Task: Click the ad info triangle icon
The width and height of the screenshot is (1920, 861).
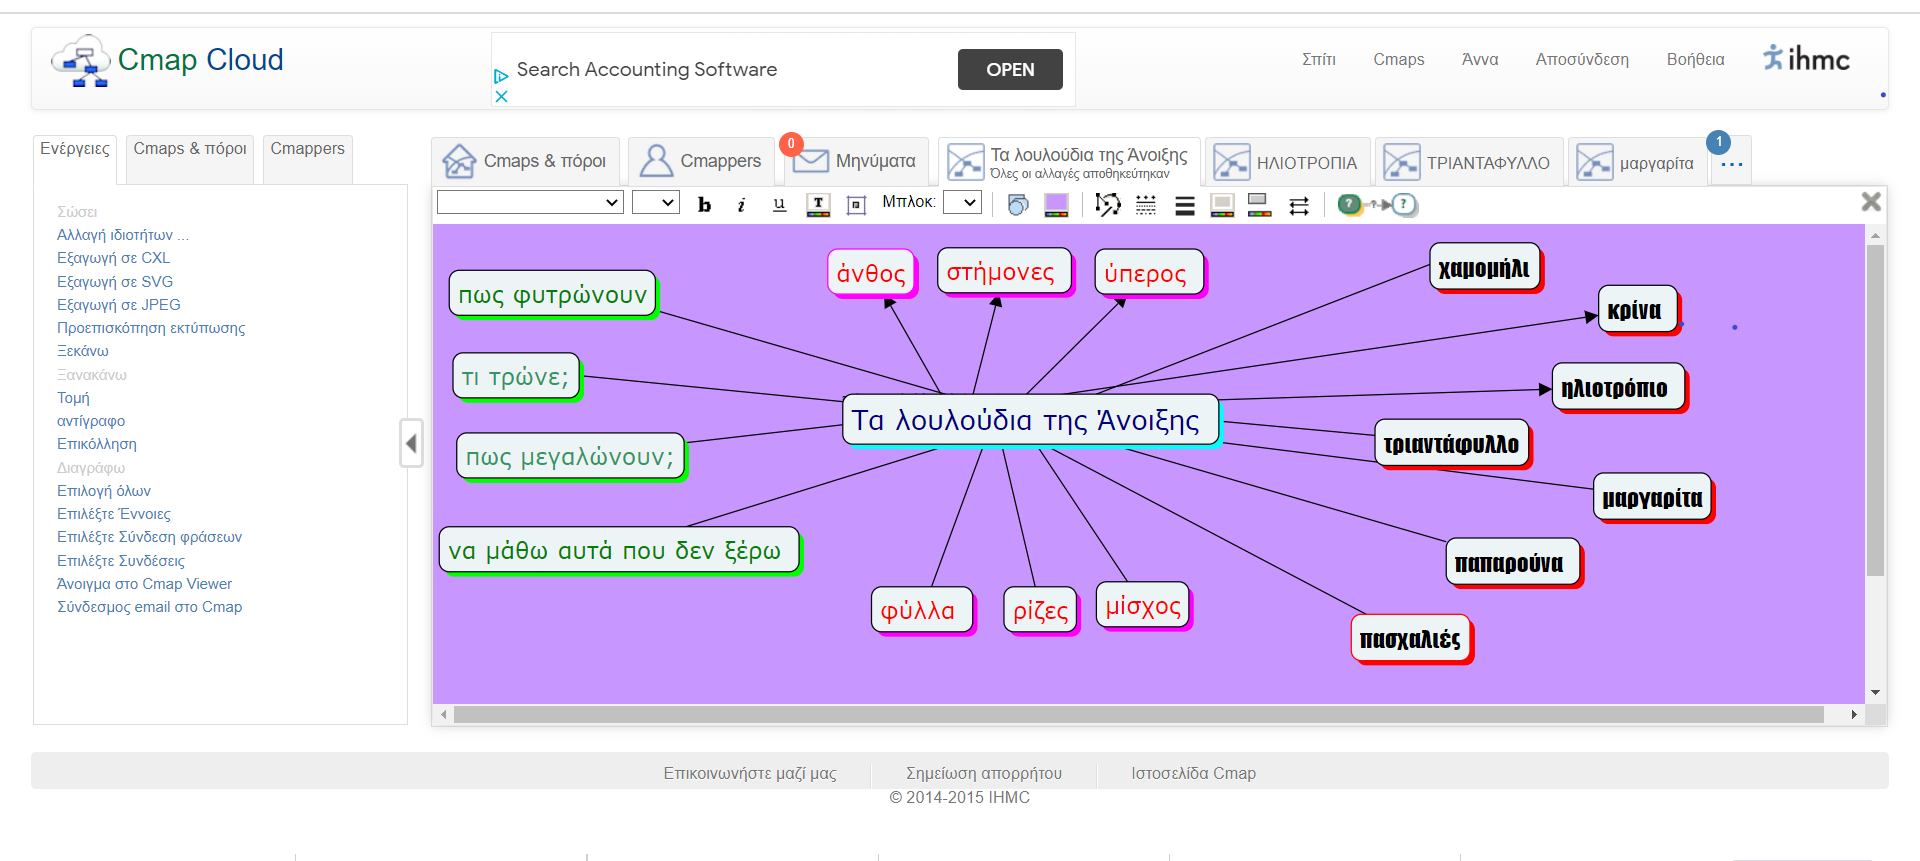Action: pos(501,76)
